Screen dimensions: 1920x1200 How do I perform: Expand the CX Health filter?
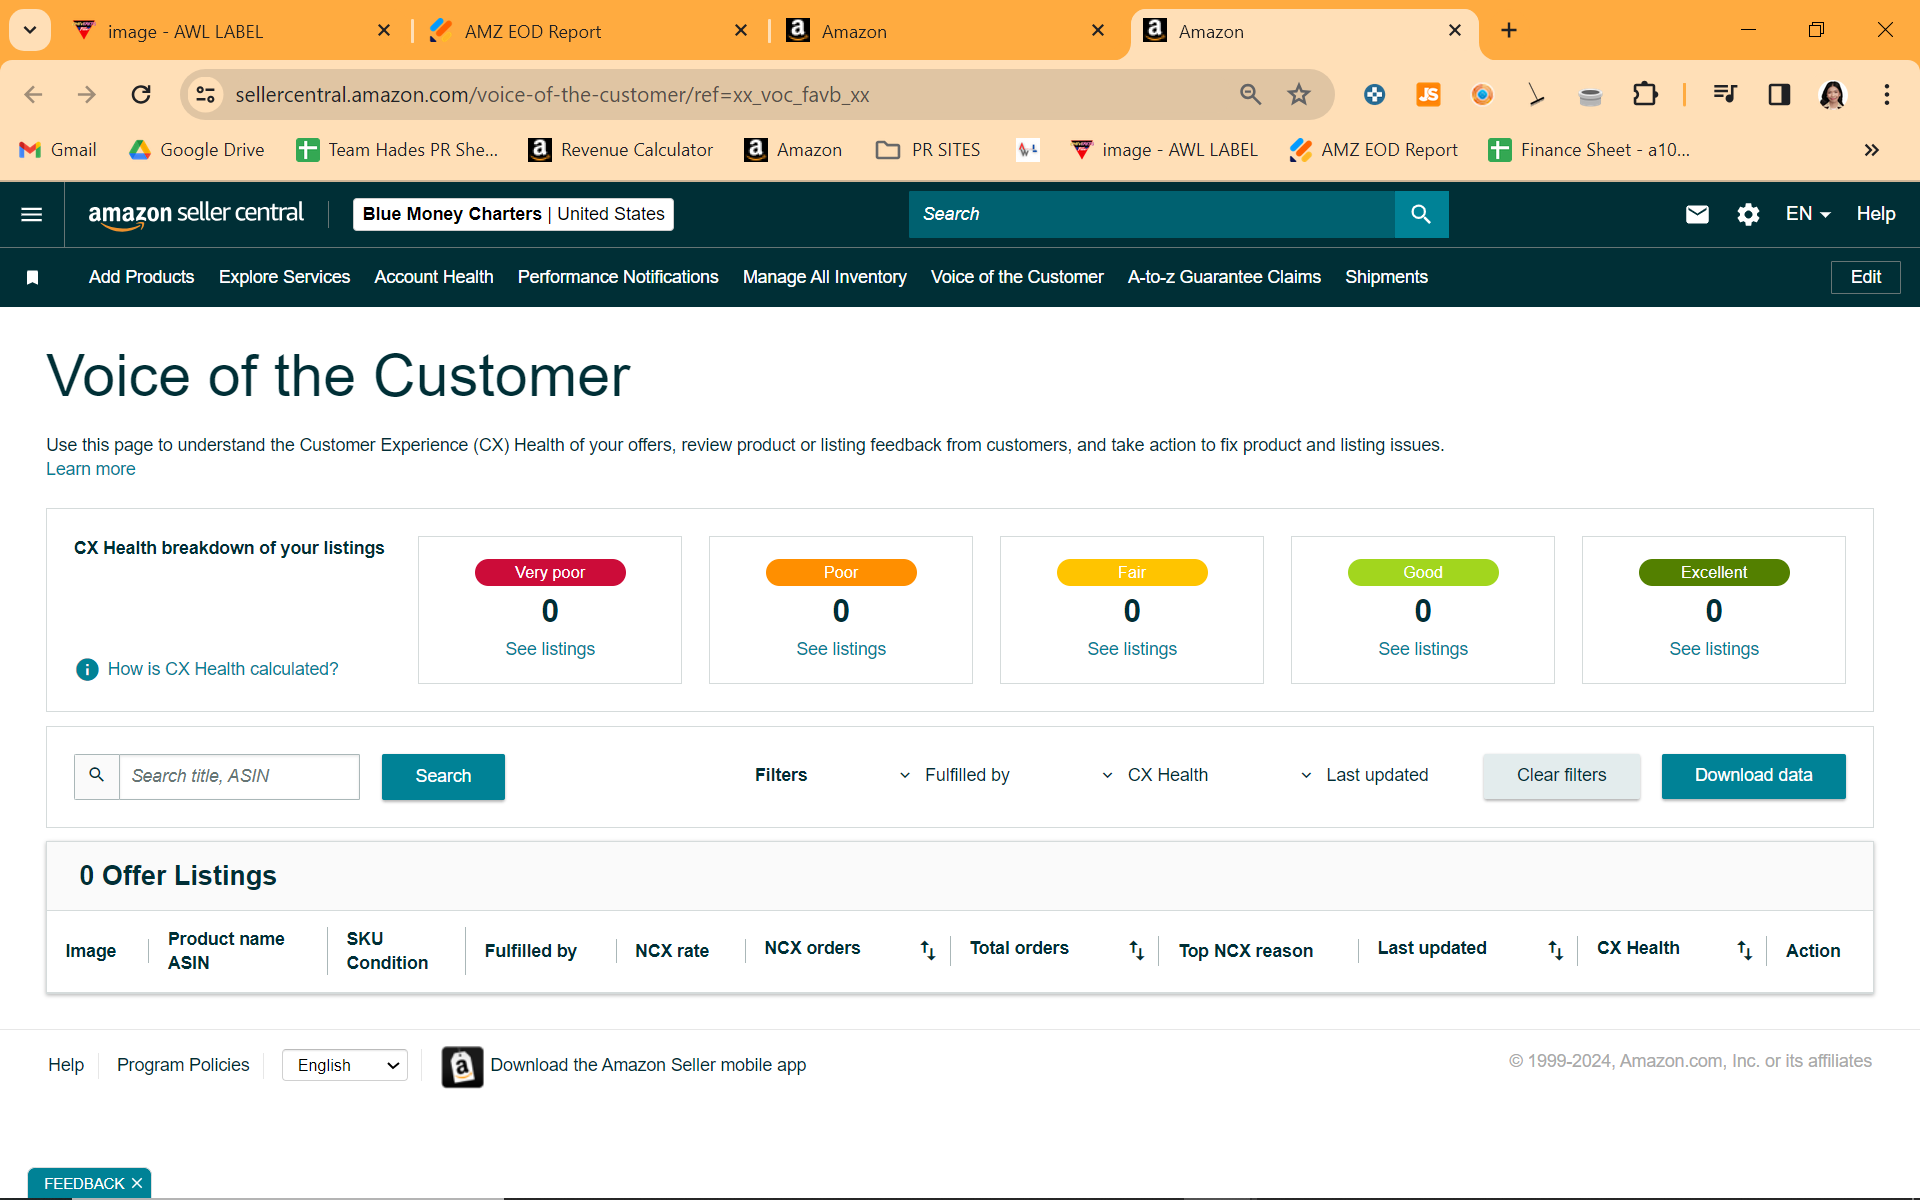coord(1154,775)
